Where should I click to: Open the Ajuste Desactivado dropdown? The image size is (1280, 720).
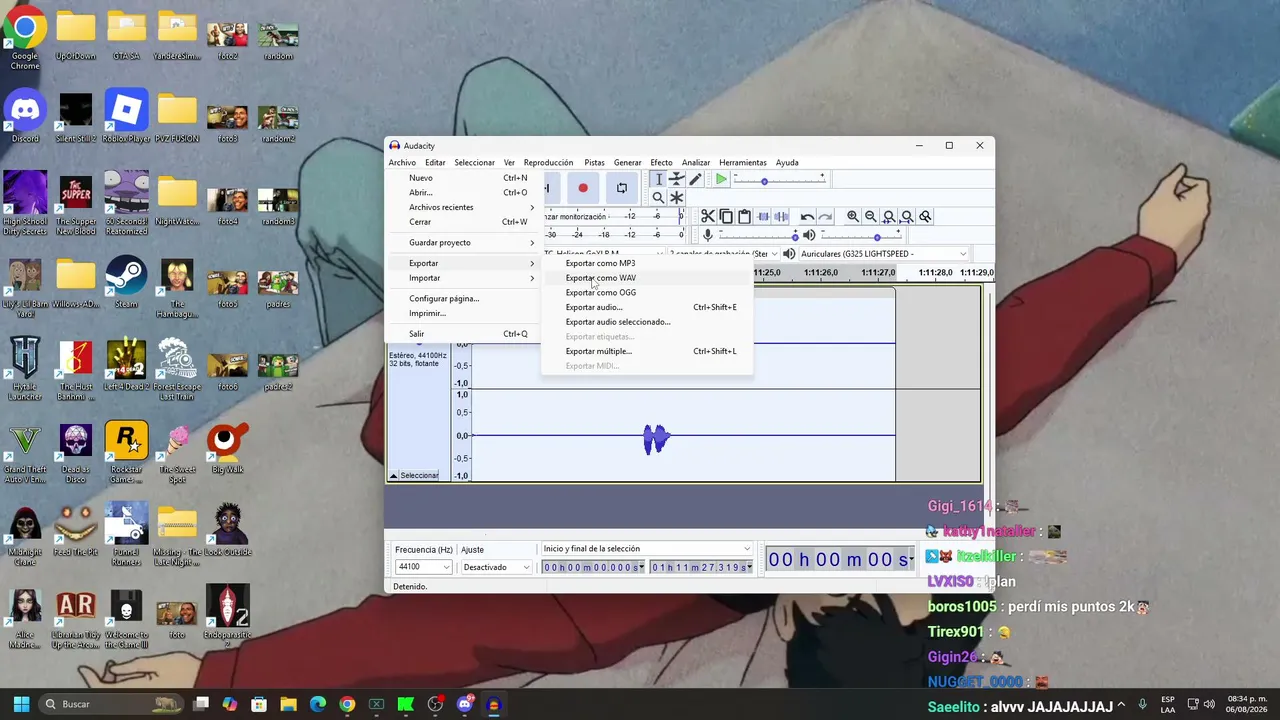[497, 567]
